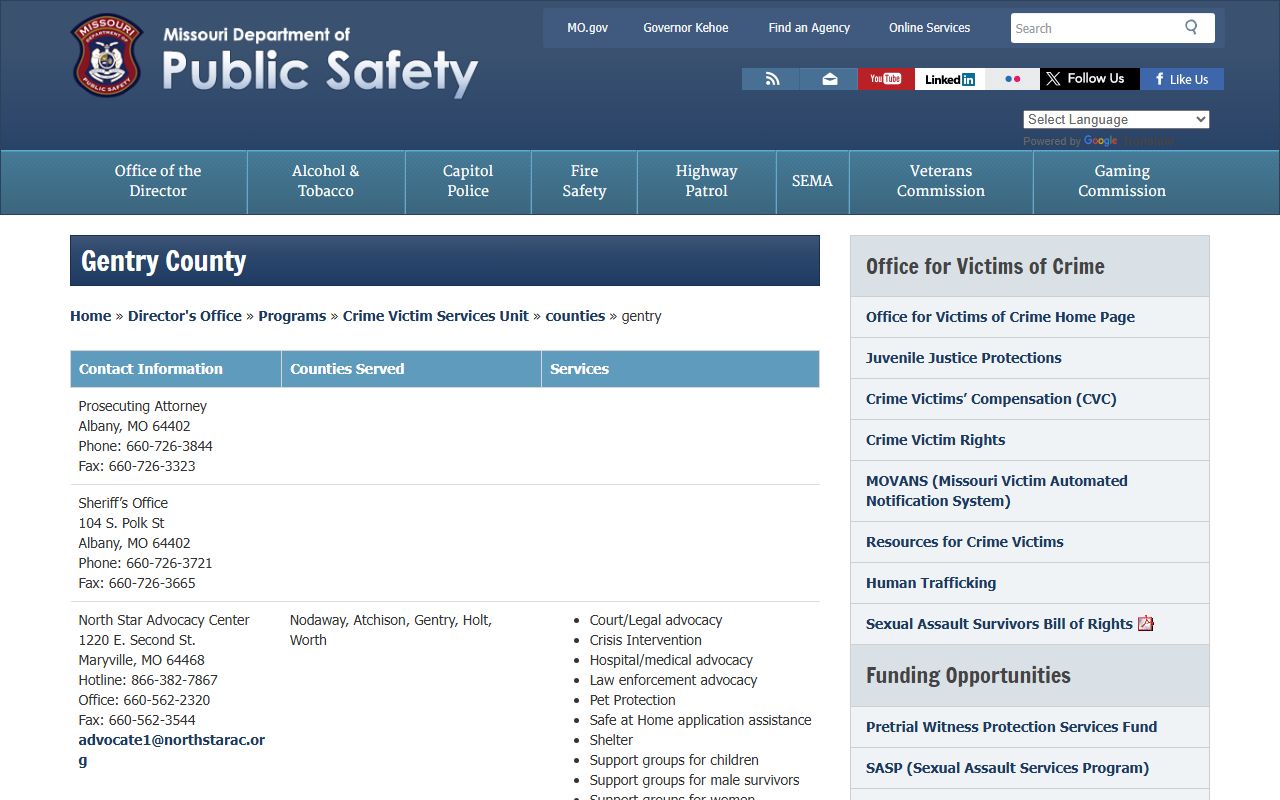Email advocate1@northstarac.org link

(x=172, y=750)
